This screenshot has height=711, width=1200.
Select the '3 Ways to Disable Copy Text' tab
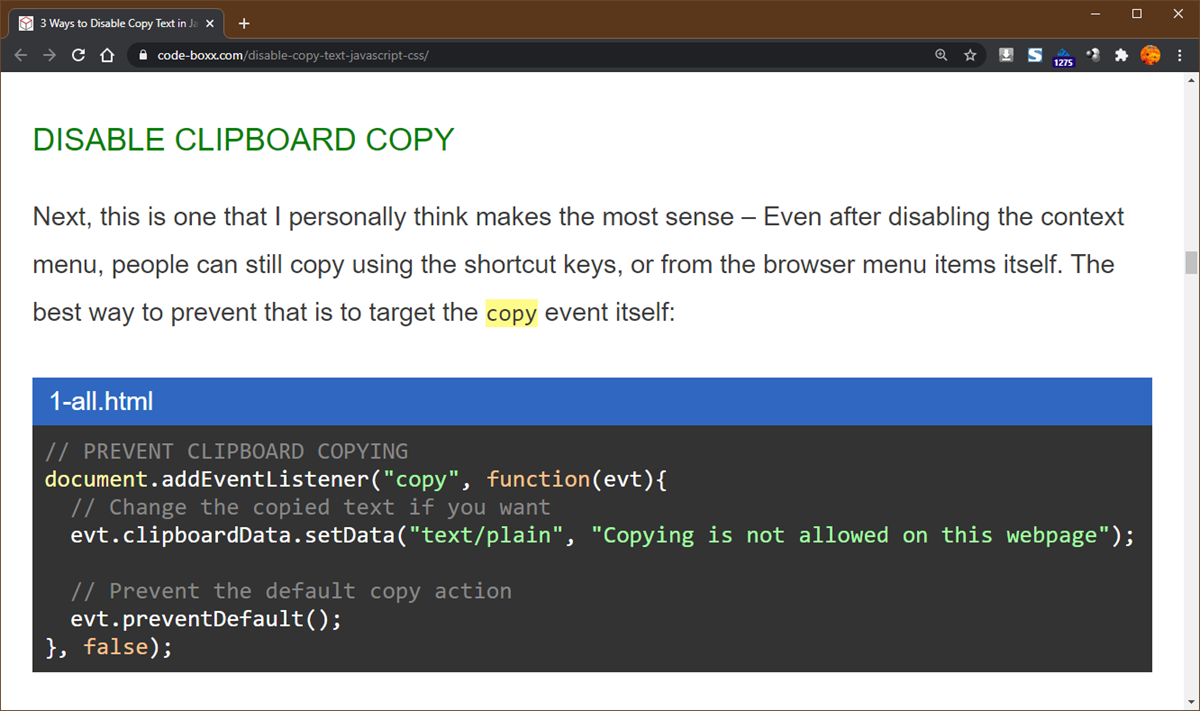click(118, 23)
